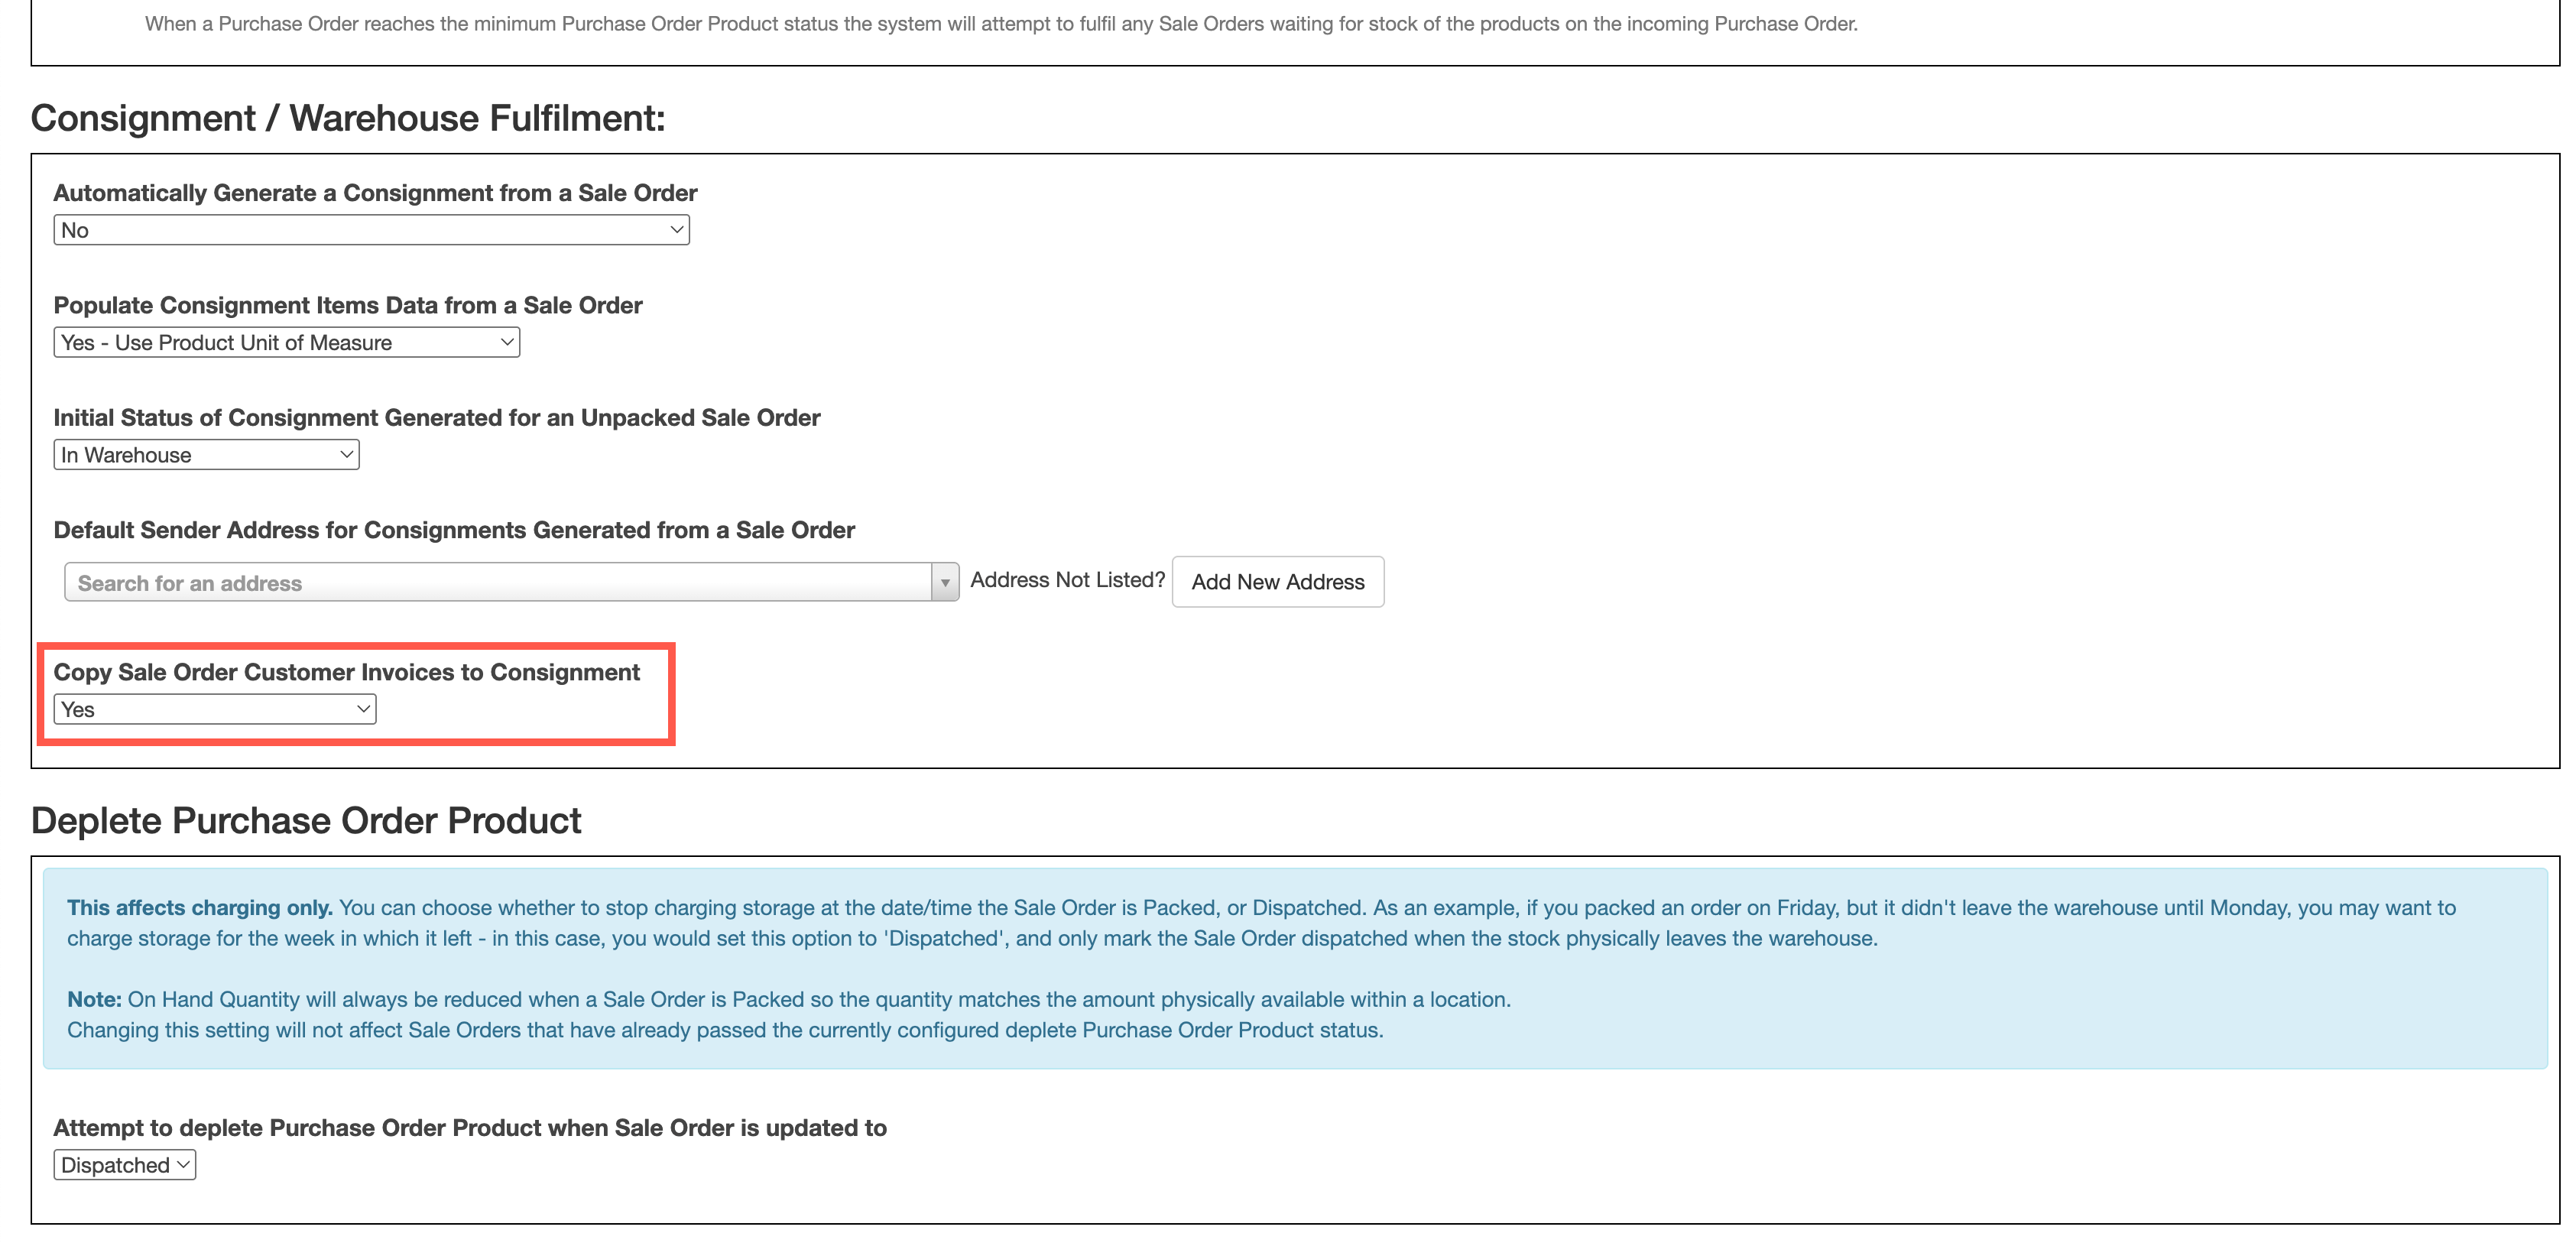Click the bold 'Note:' text

pyautogui.click(x=94, y=1000)
